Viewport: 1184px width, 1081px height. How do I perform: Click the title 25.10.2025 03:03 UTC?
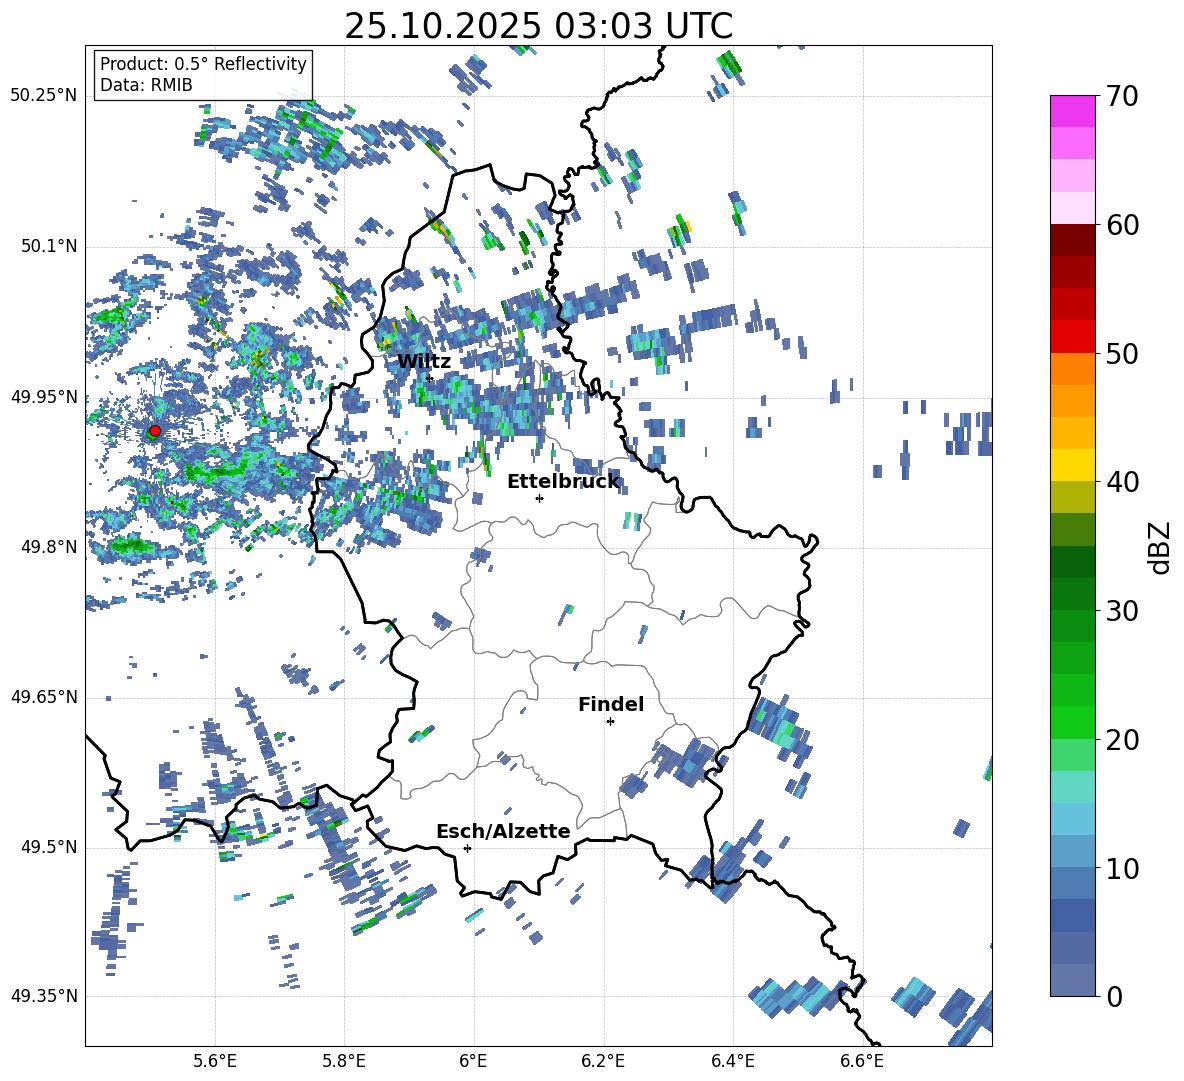[x=538, y=26]
